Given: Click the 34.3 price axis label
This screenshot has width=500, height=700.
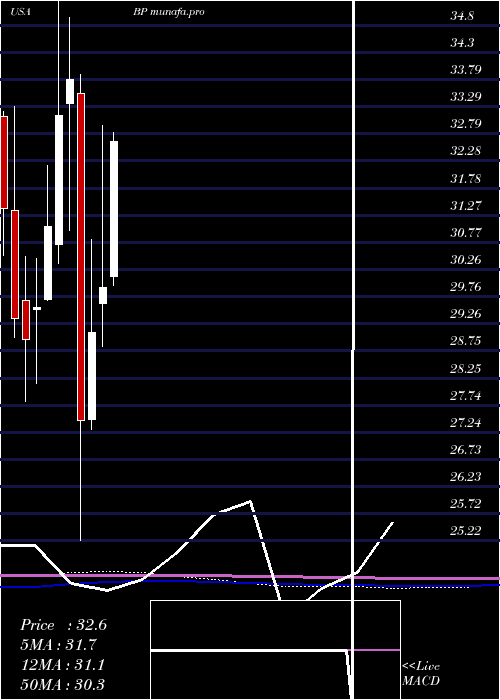Looking at the screenshot, I should [462, 43].
